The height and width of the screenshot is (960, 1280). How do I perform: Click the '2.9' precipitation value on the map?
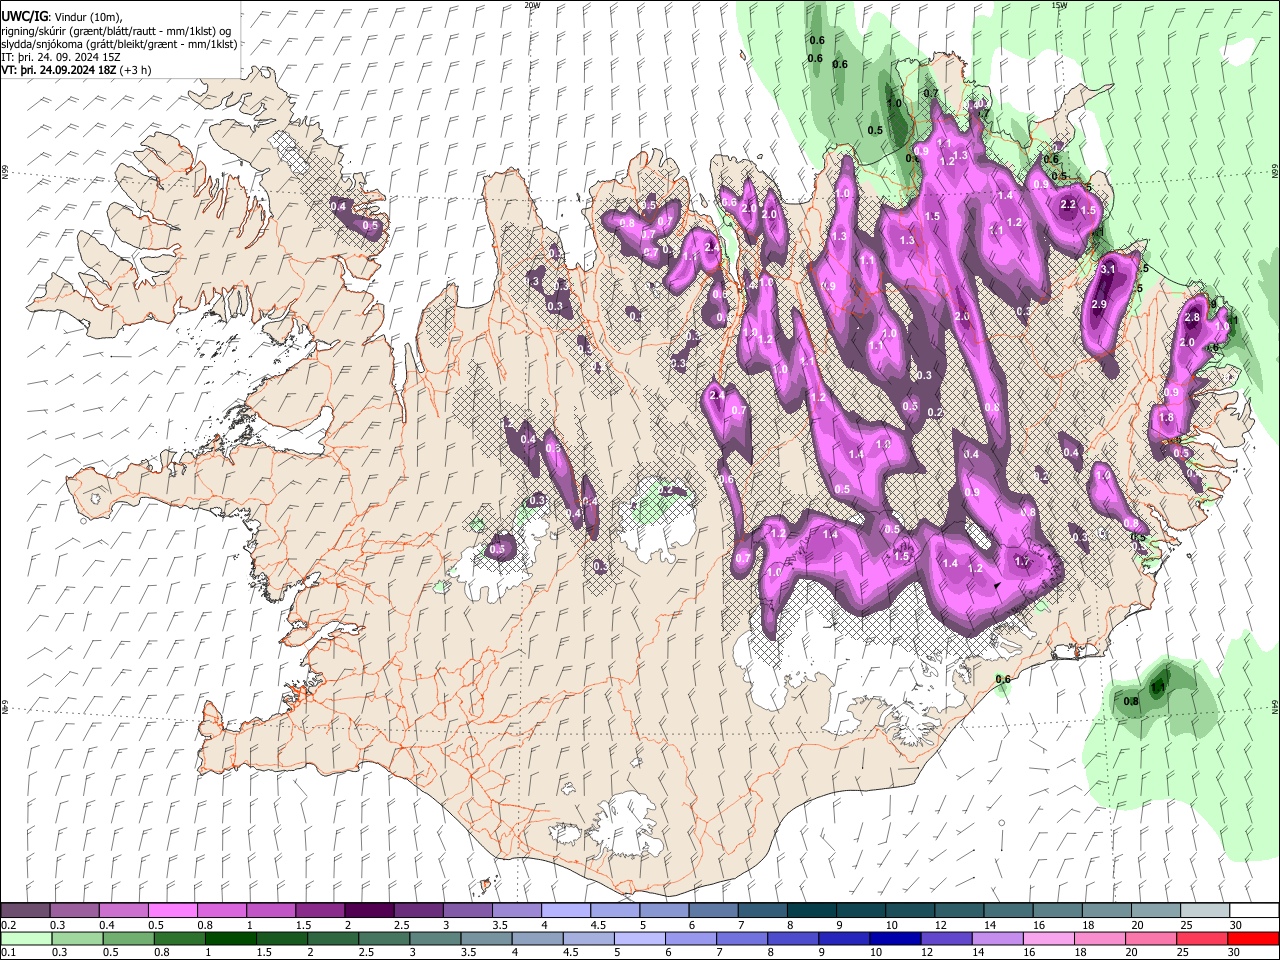1099,304
